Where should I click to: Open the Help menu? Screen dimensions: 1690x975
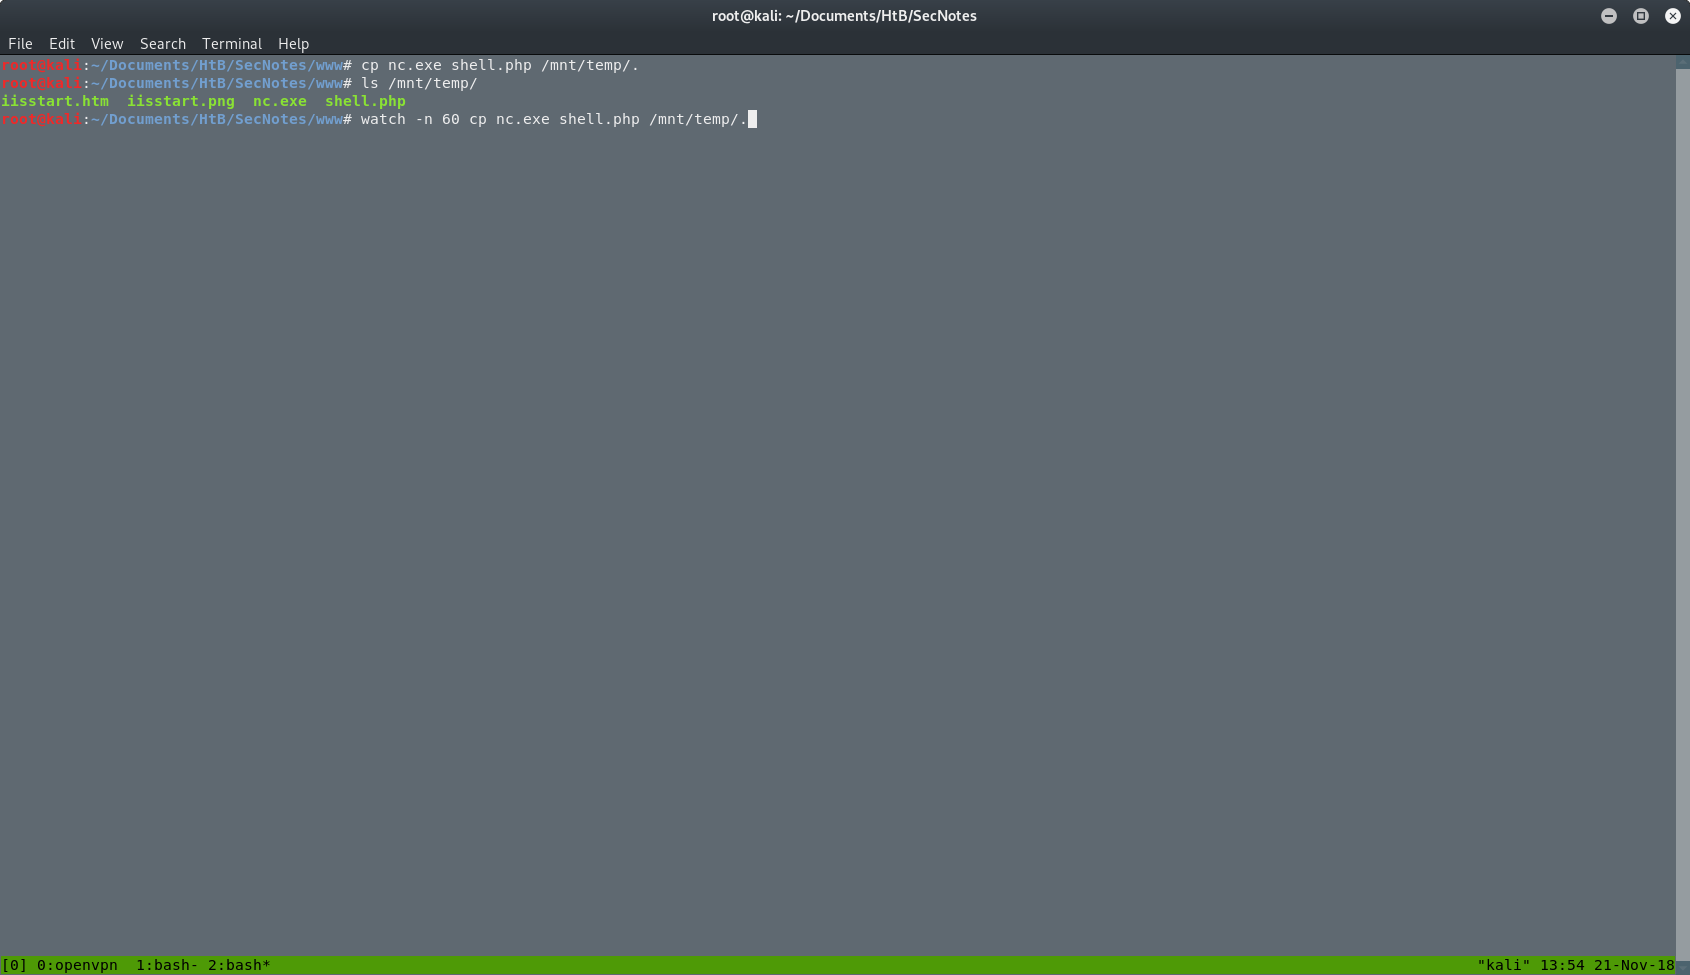coord(293,43)
